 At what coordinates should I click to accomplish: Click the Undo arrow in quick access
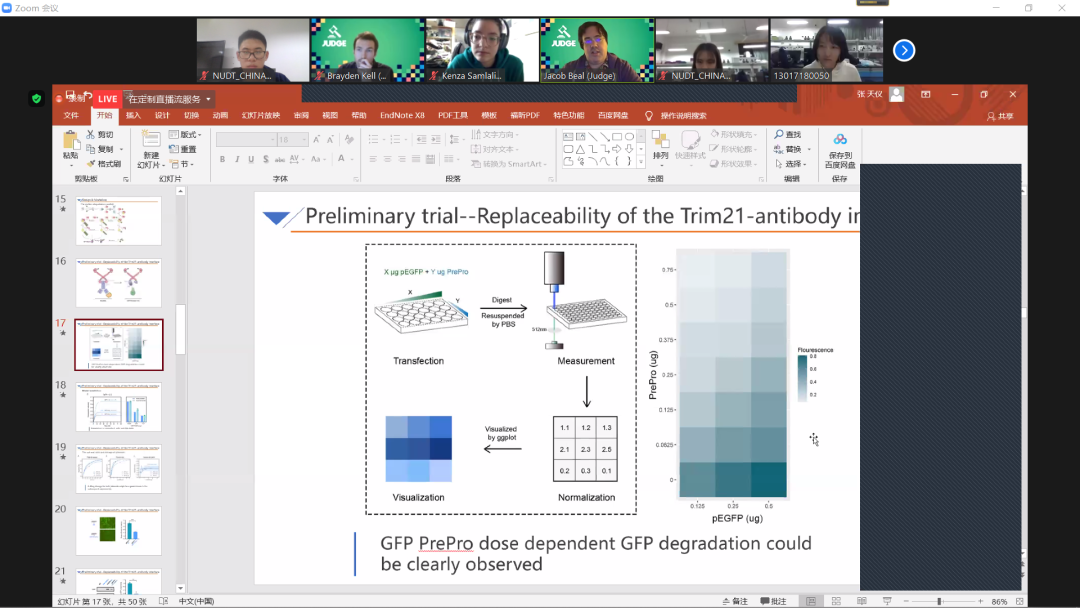tap(87, 96)
